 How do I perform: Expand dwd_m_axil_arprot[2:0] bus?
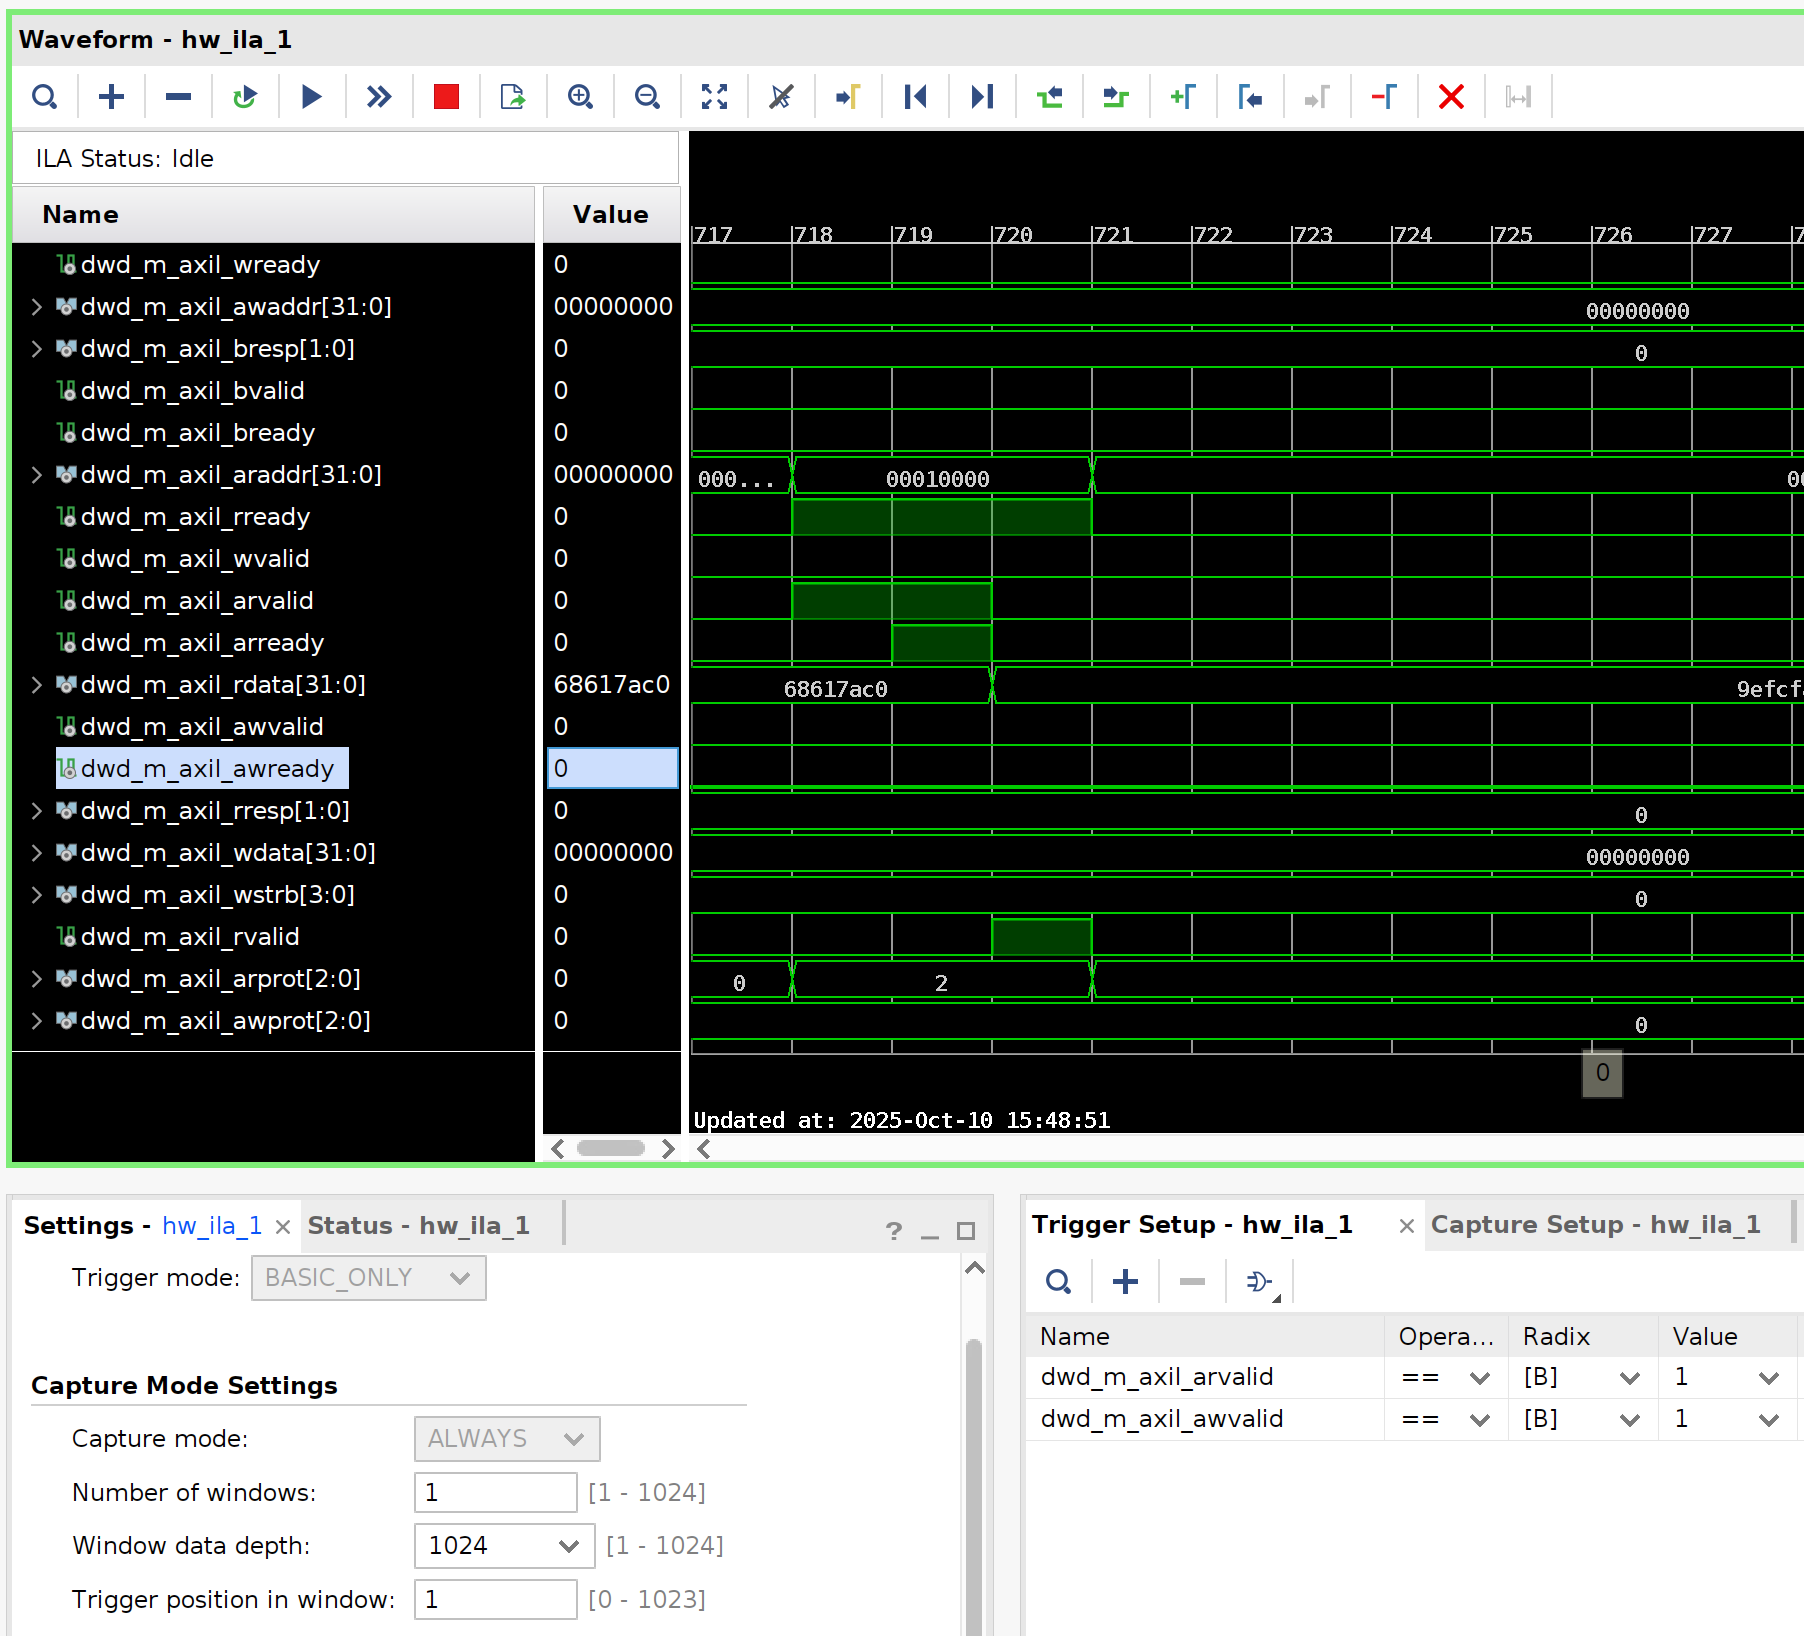tap(37, 979)
